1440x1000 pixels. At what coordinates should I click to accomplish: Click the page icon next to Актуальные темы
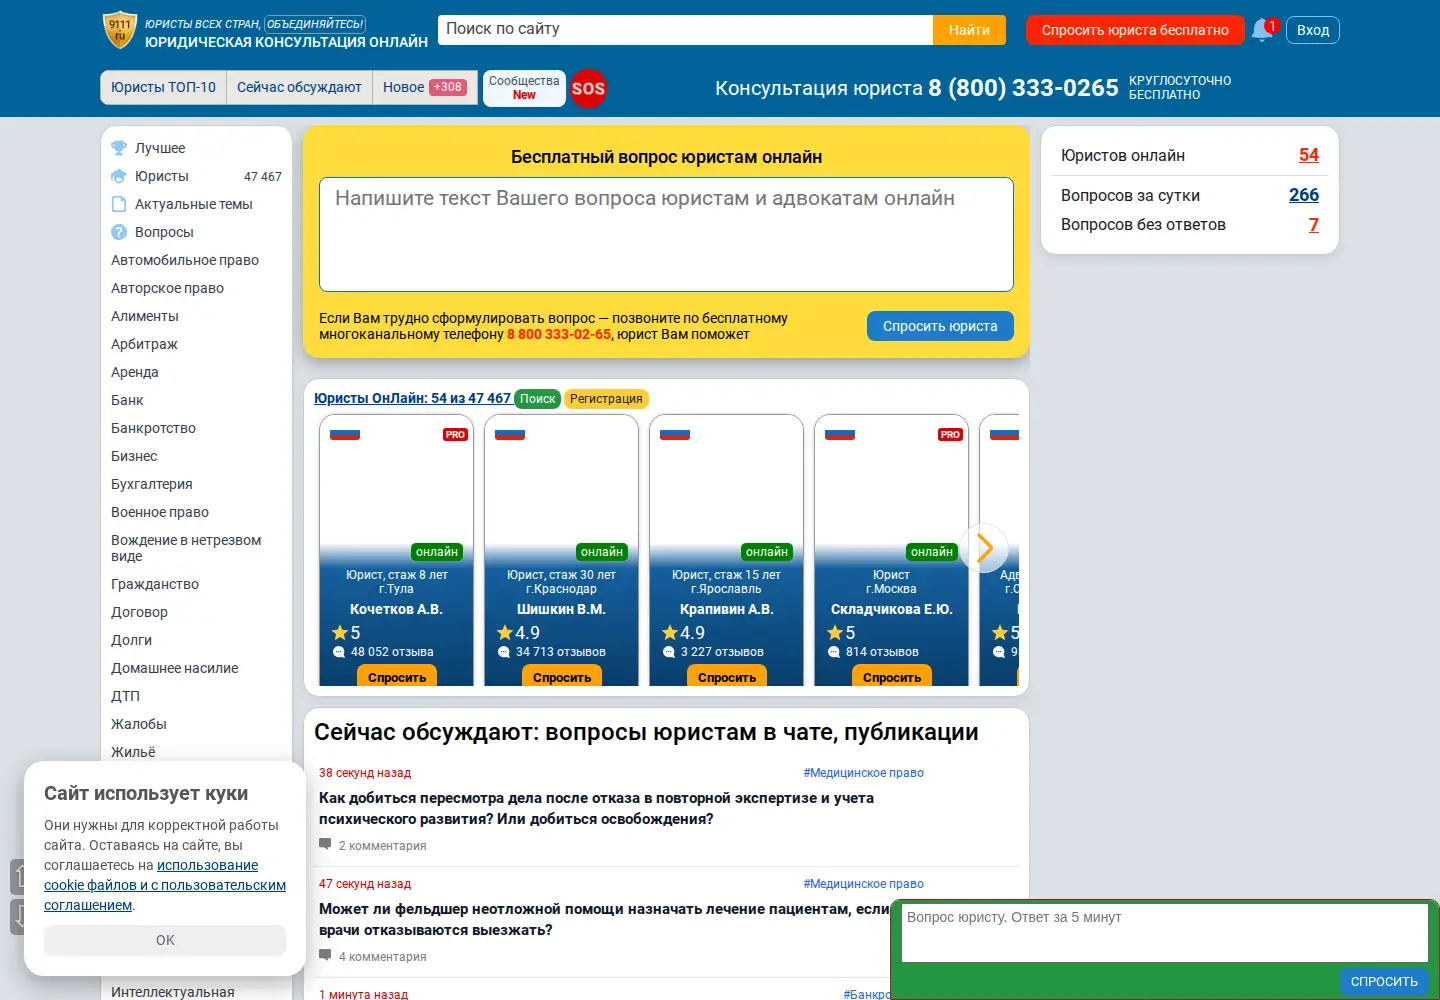click(x=119, y=204)
